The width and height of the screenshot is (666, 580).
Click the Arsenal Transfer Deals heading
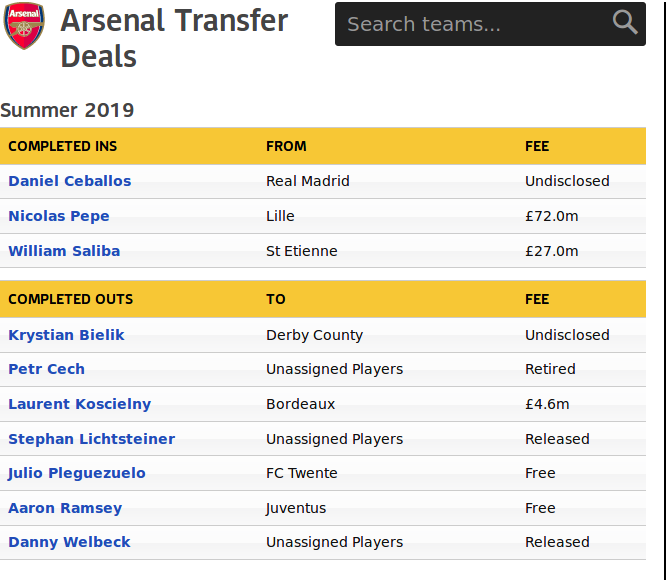(x=174, y=38)
